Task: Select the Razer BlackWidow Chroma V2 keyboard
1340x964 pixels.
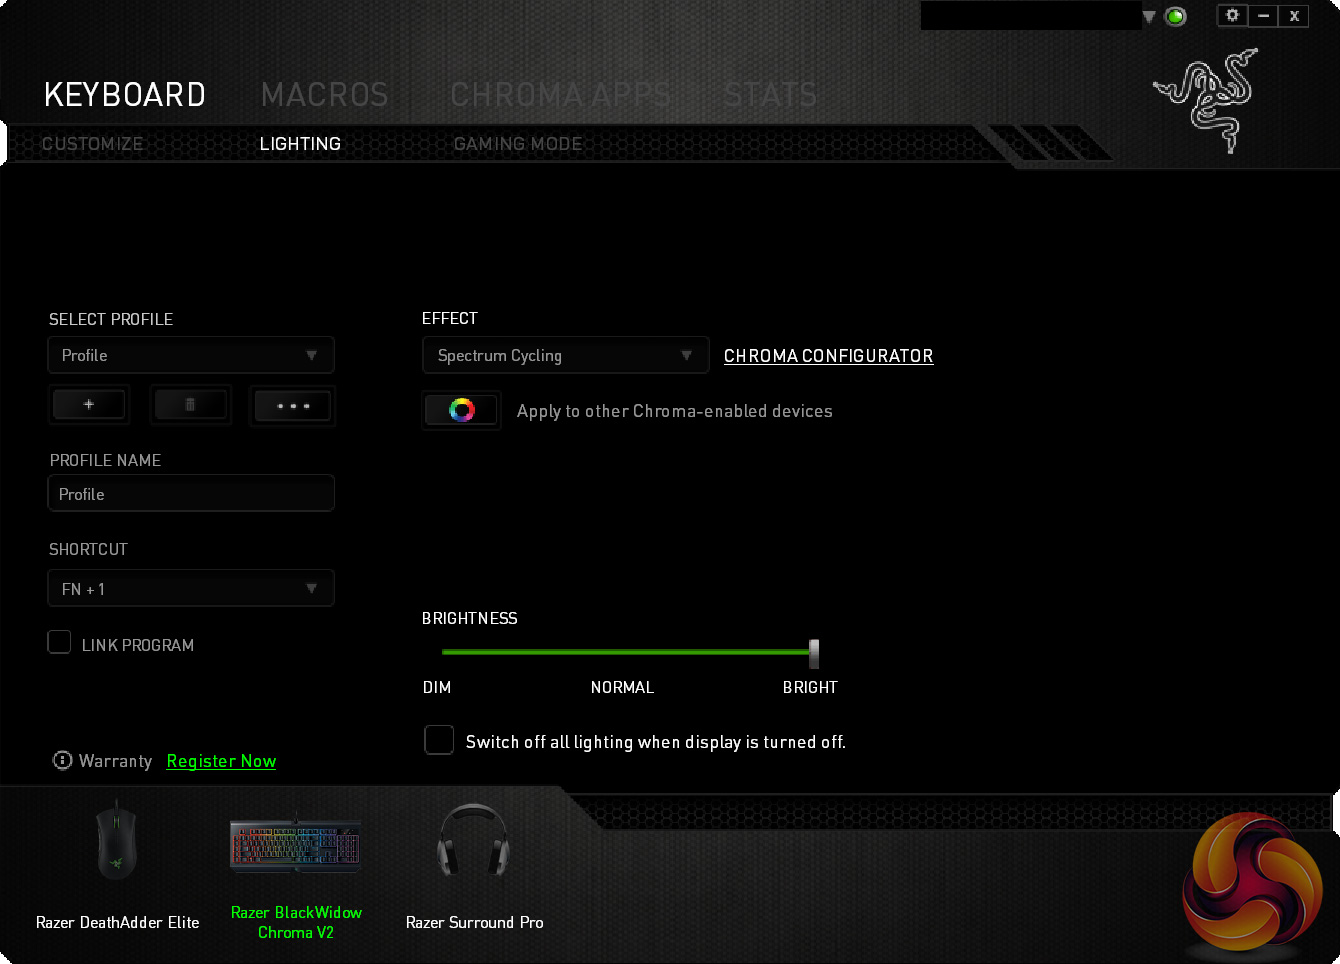Action: pos(296,875)
